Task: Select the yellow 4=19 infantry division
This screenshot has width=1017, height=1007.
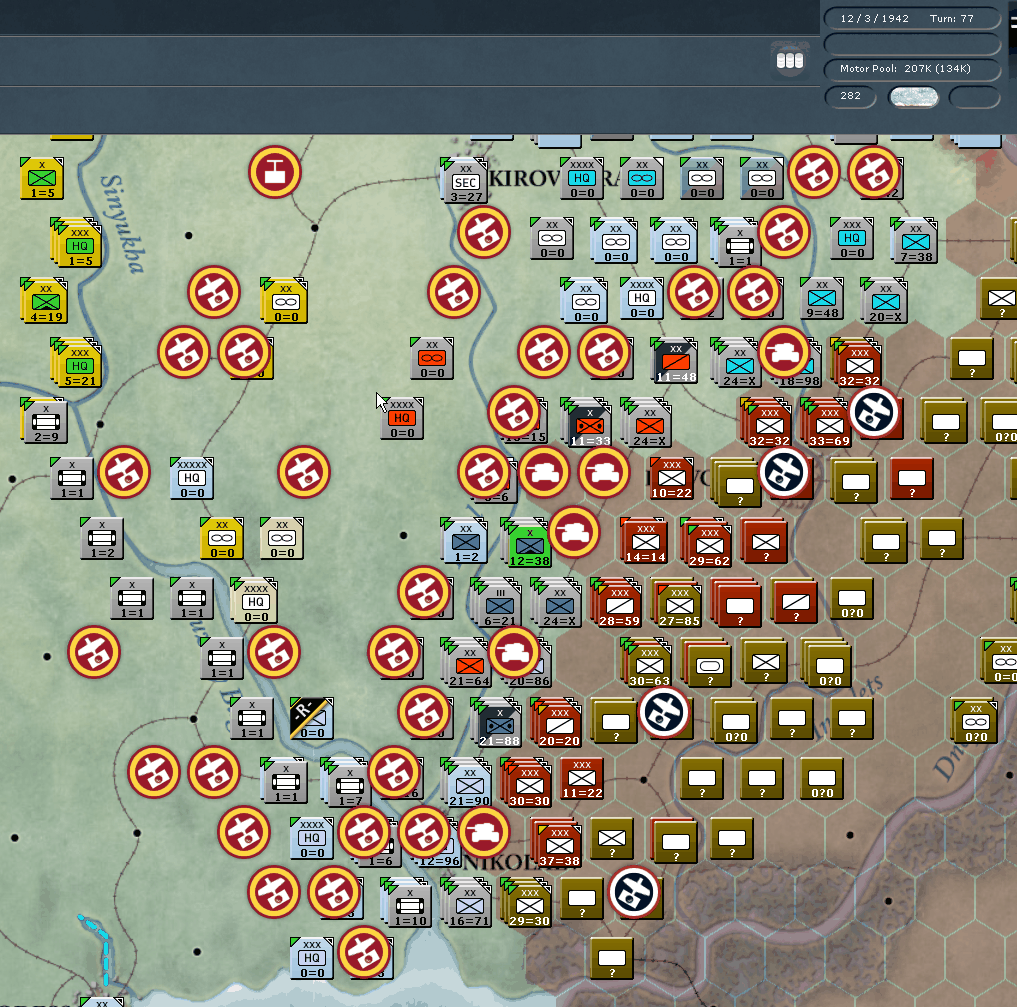Action: (x=45, y=301)
